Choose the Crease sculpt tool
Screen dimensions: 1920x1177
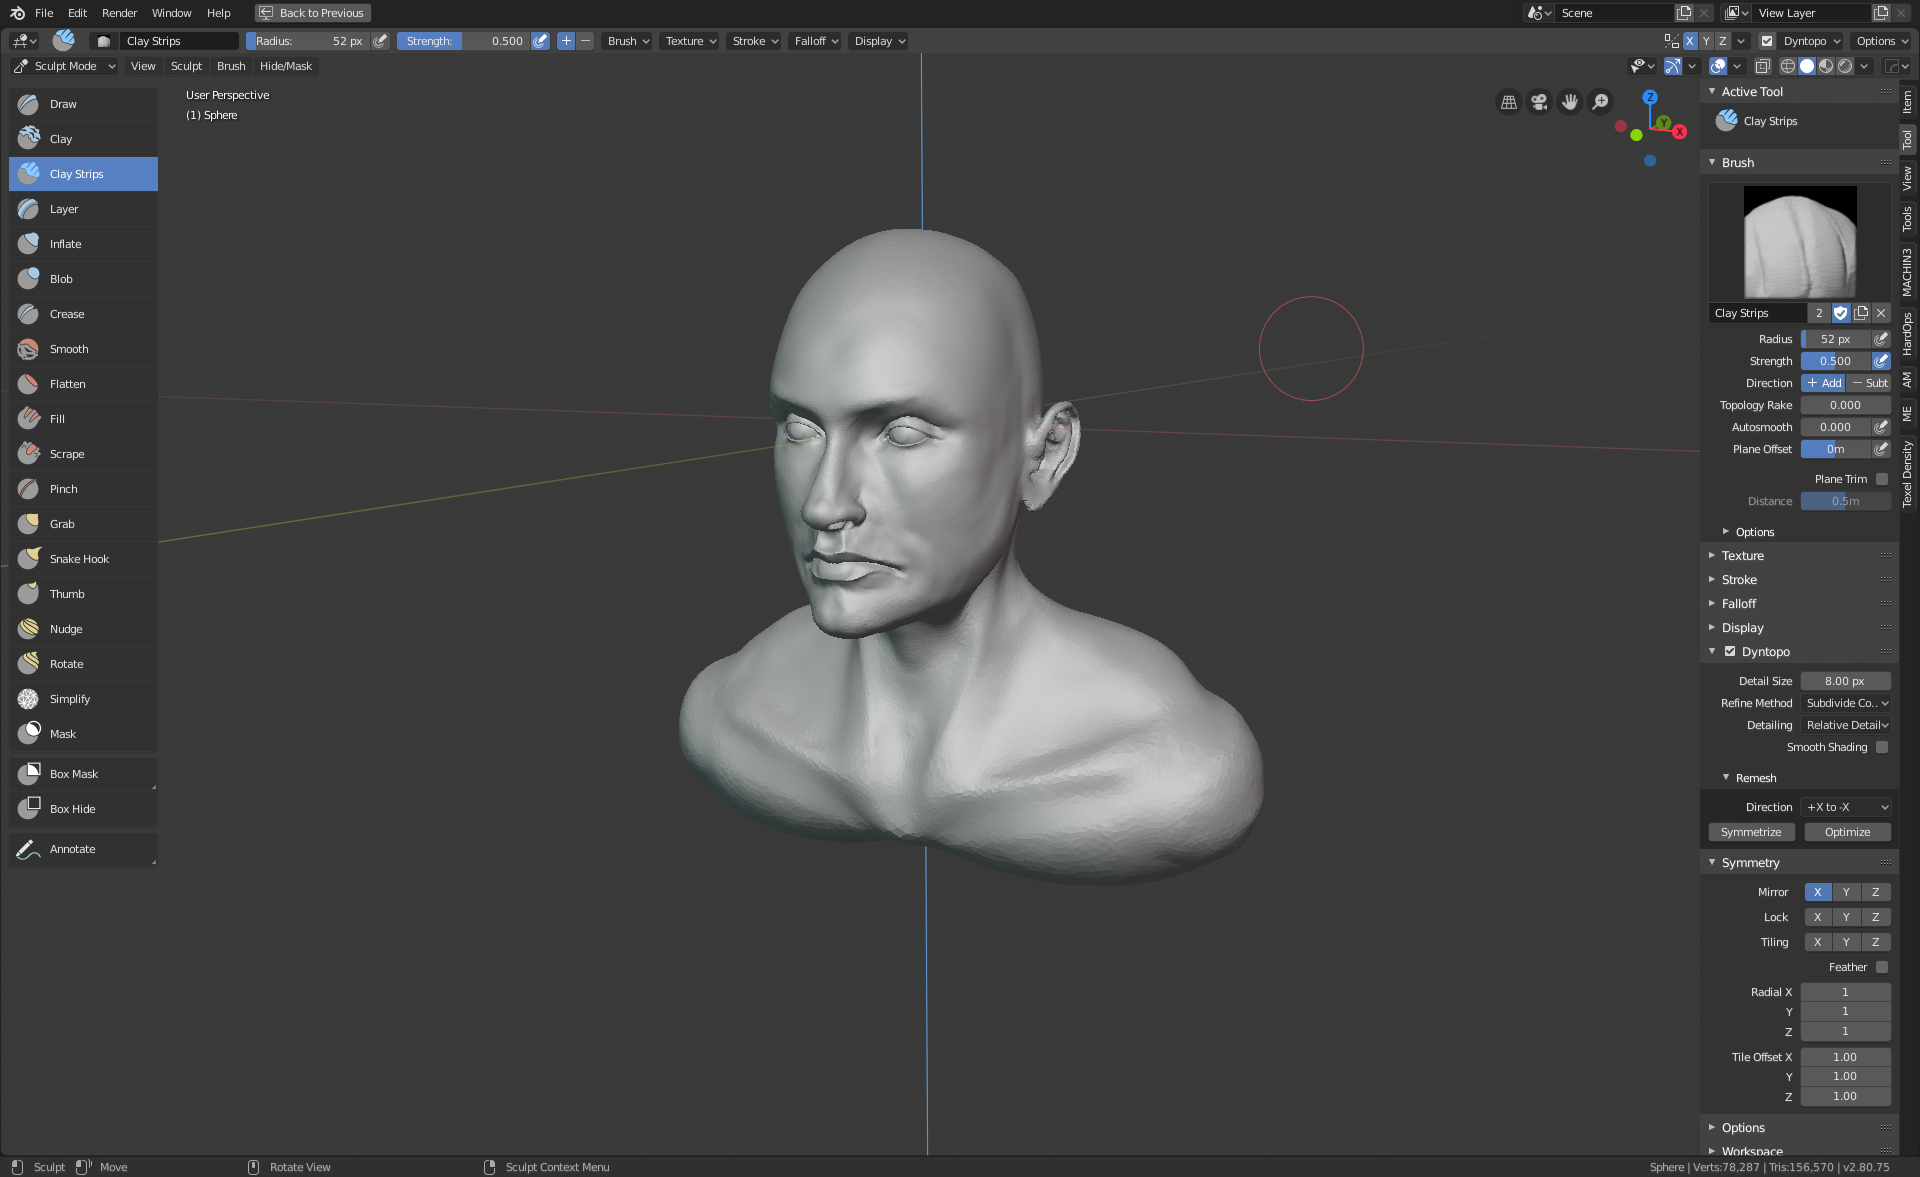(67, 314)
